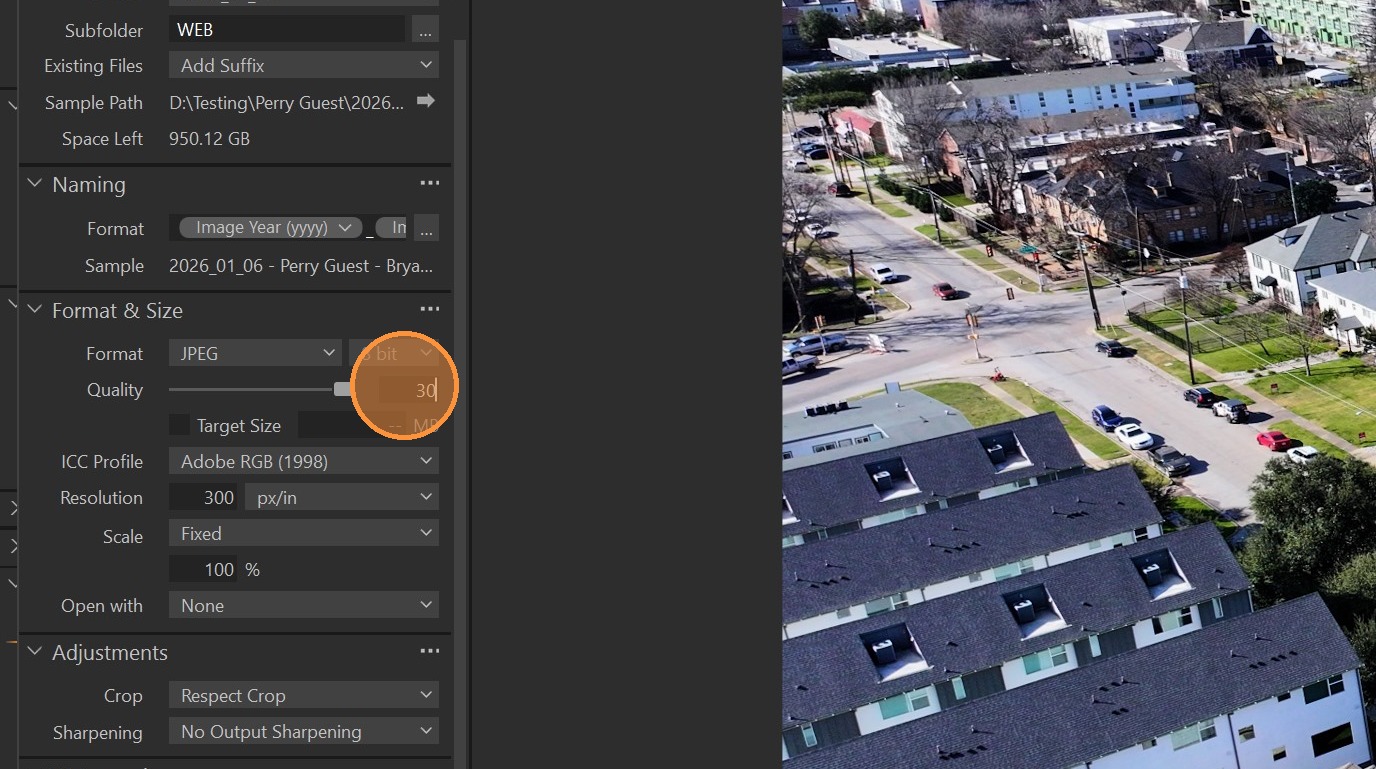Click the Existing Files label

pos(93,66)
